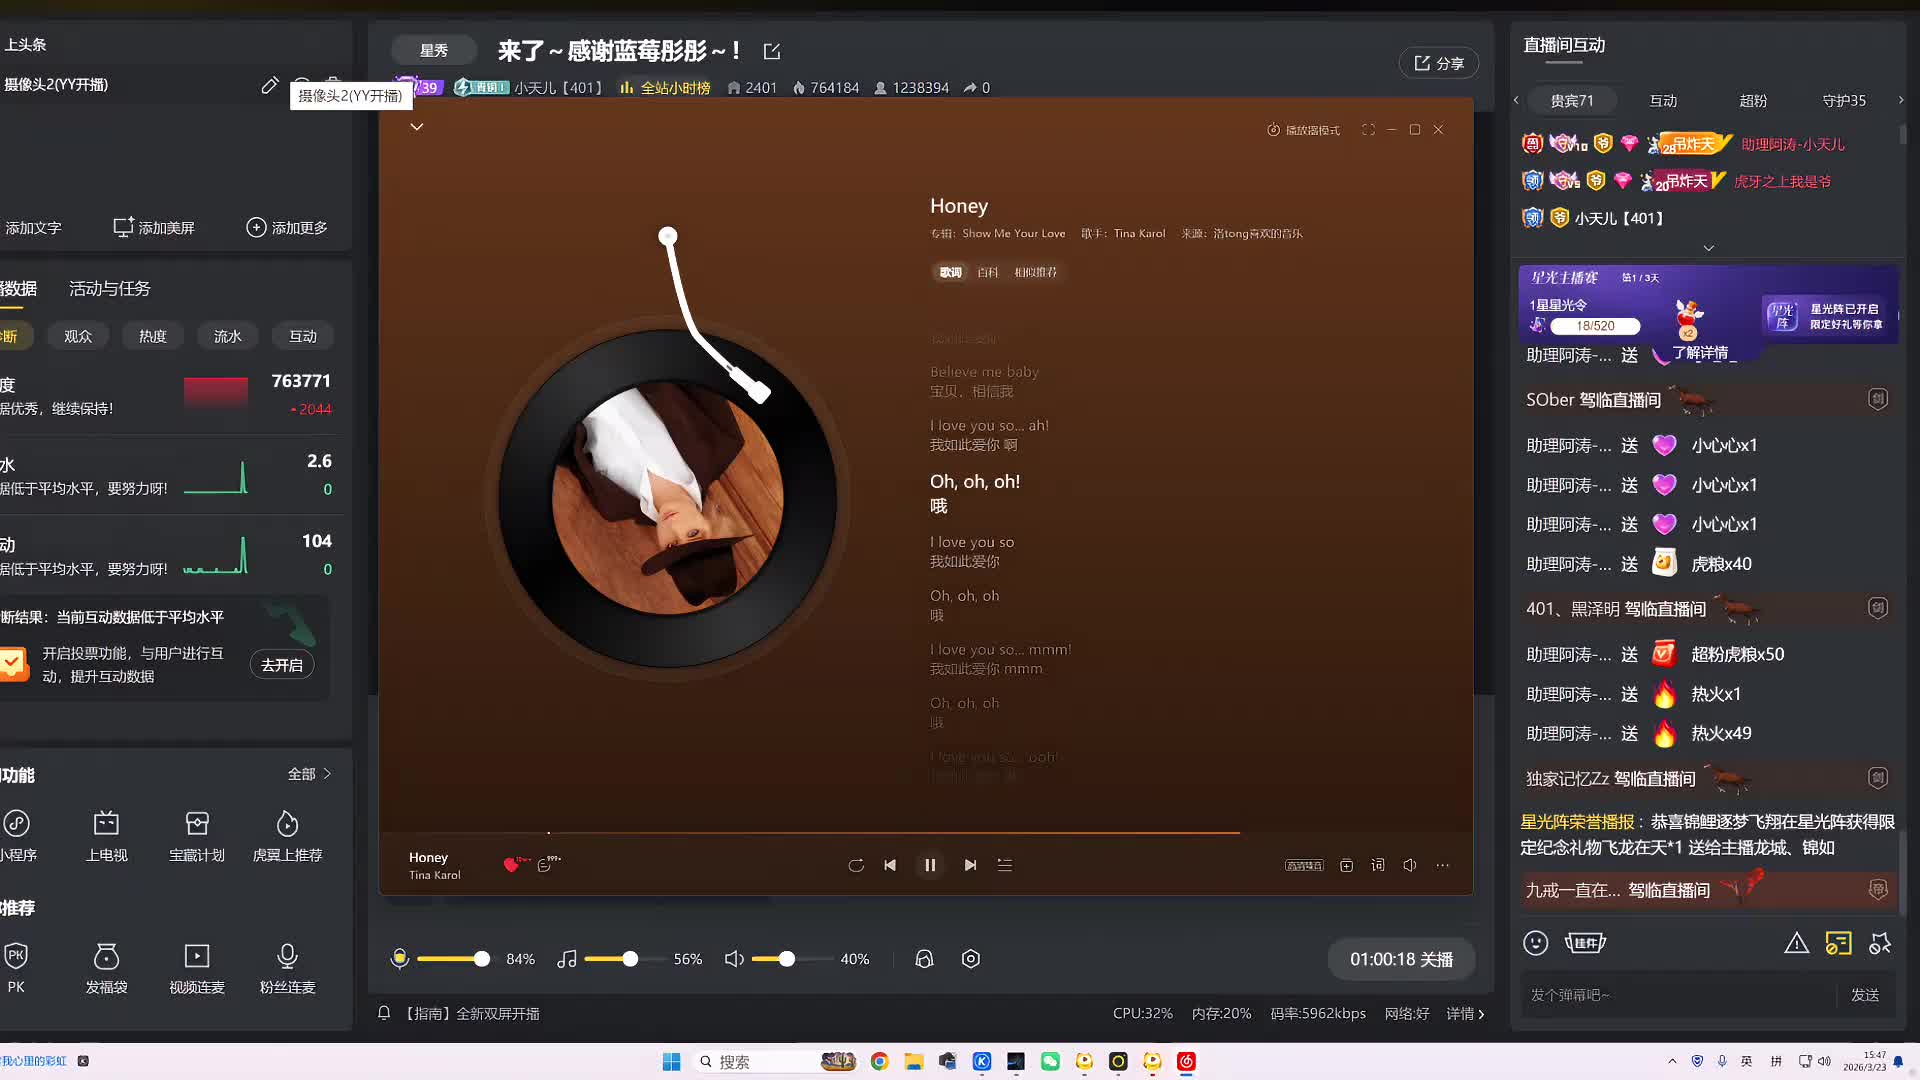
Task: Click the emoji smiley icon in chat
Action: 1535,943
